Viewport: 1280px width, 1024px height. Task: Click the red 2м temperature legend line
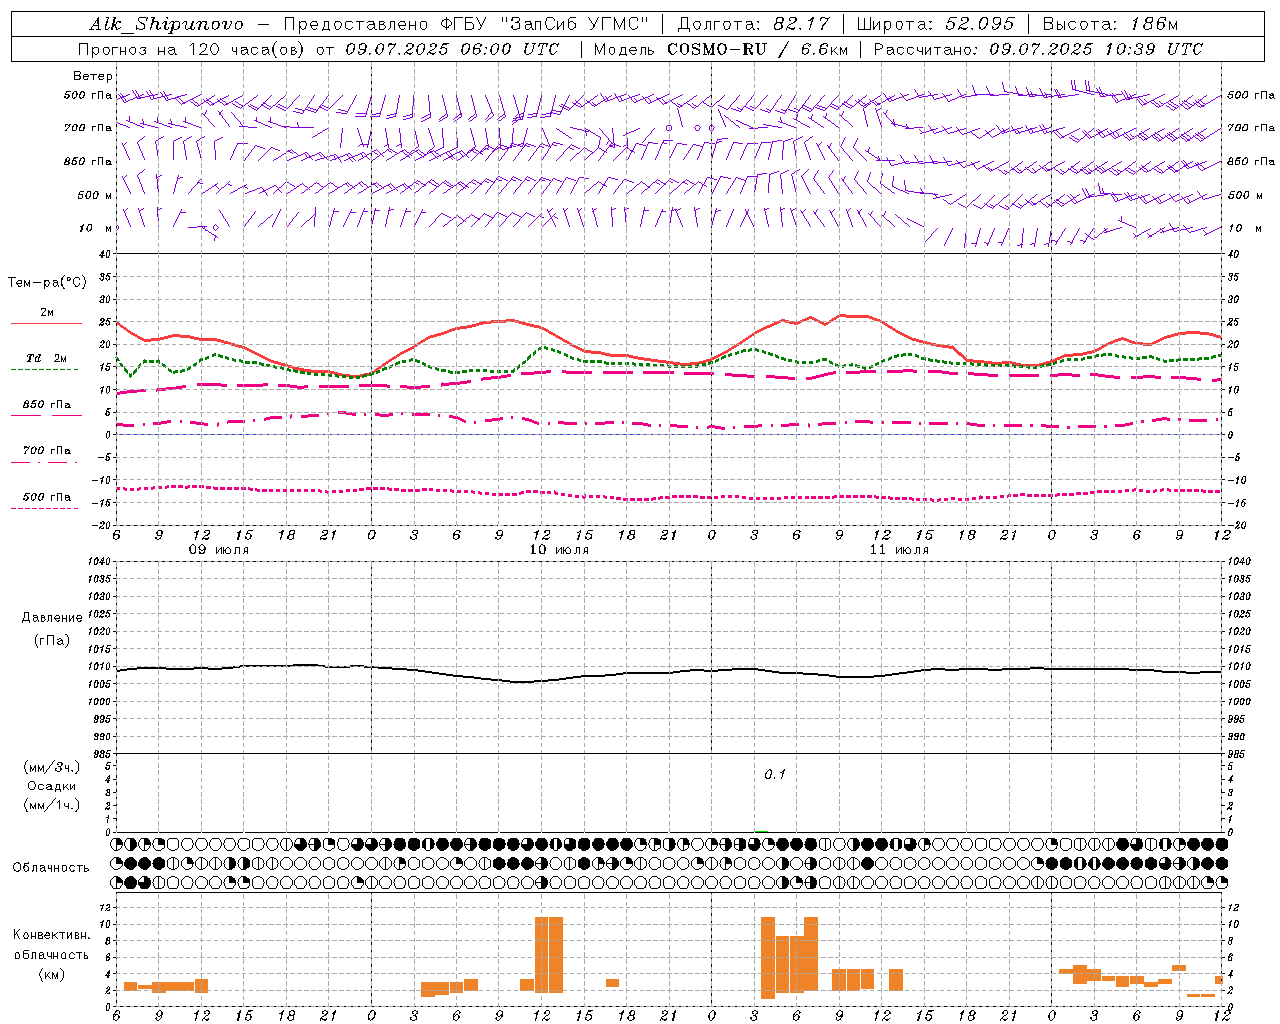tap(46, 323)
